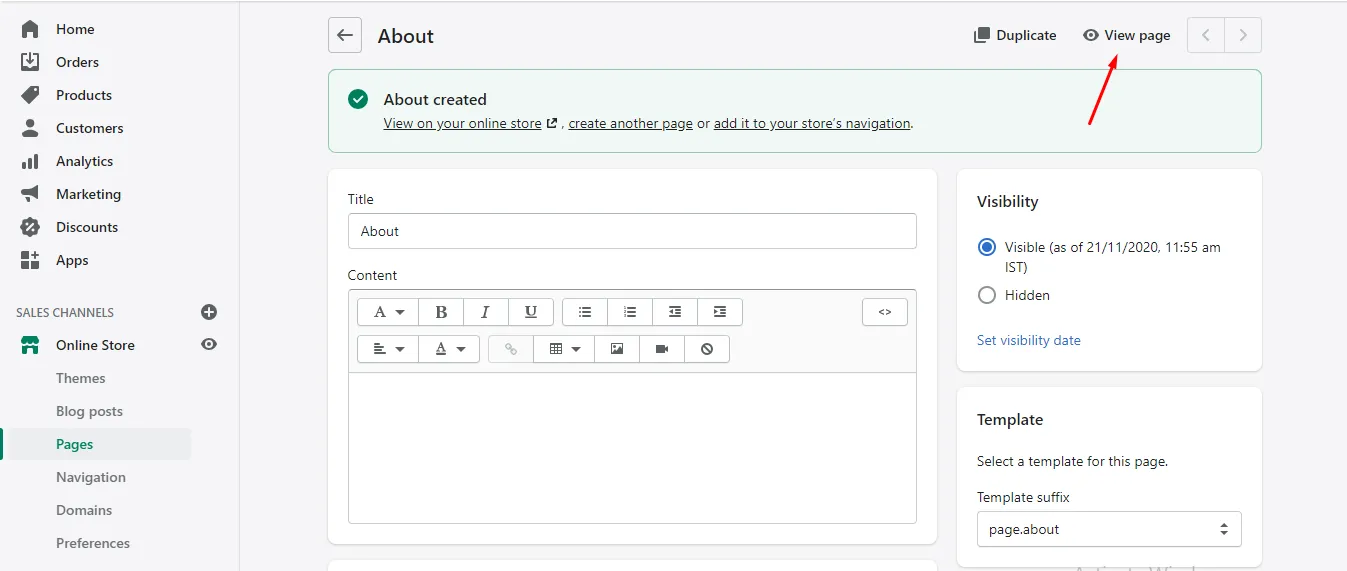Apply Italic formatting in editor toolbar

coord(486,312)
